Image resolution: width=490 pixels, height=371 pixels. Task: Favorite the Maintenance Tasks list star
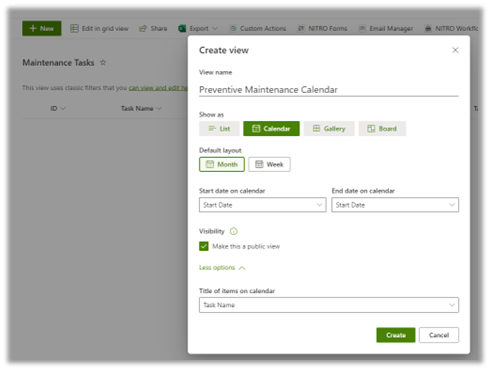point(103,62)
